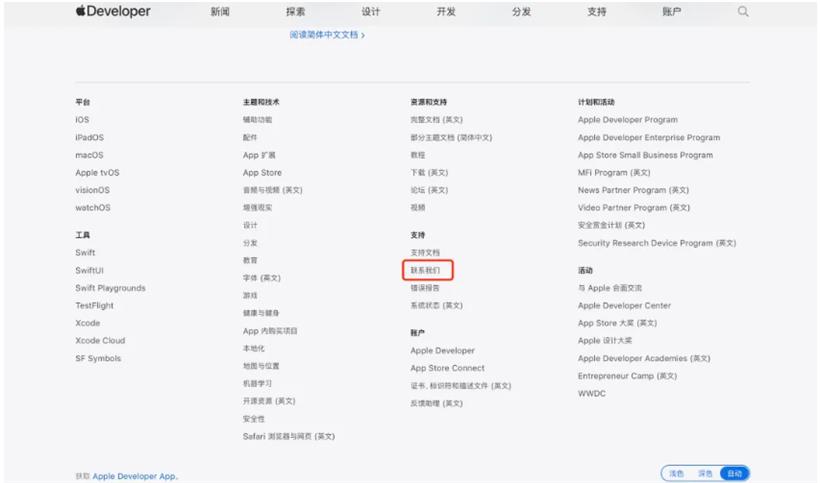Image resolution: width=820 pixels, height=483 pixels.
Task: Open the SF Symbols link
Action: pyautogui.click(x=98, y=358)
